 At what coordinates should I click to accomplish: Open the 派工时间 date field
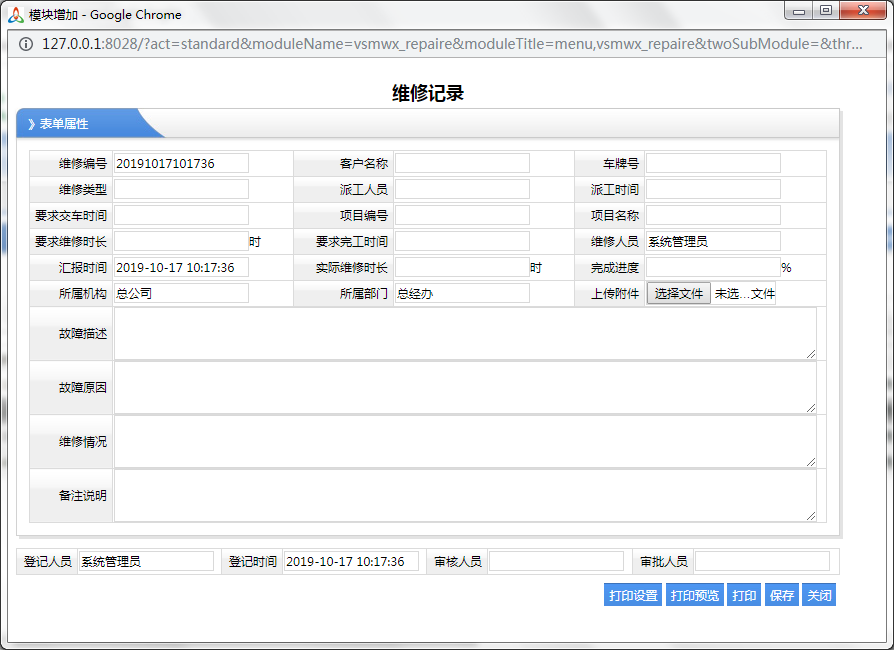712,190
